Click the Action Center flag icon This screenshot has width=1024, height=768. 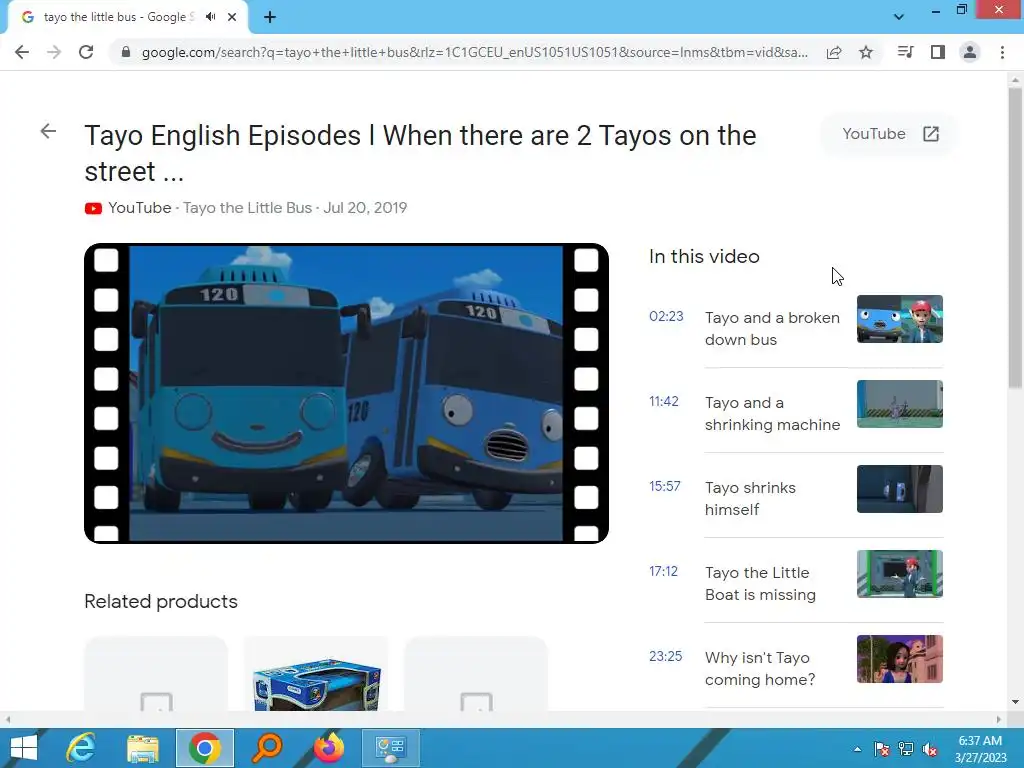tap(881, 749)
